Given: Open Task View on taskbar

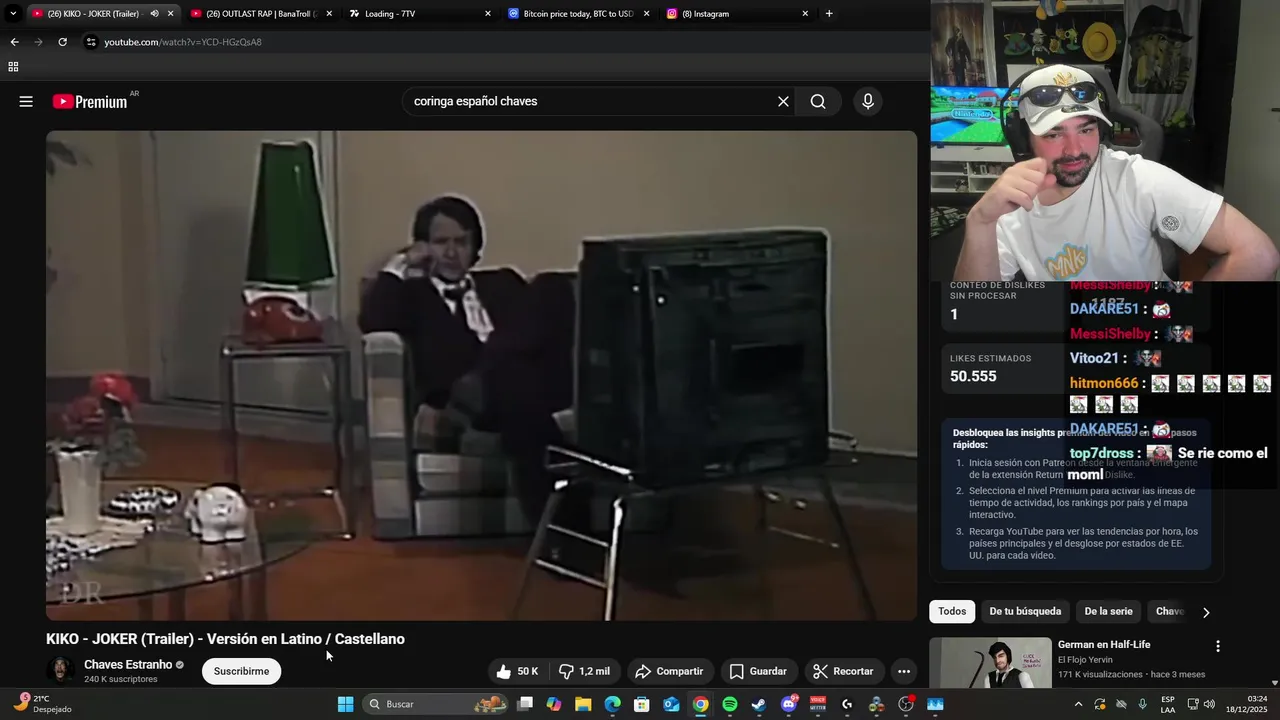Looking at the screenshot, I should 525,704.
